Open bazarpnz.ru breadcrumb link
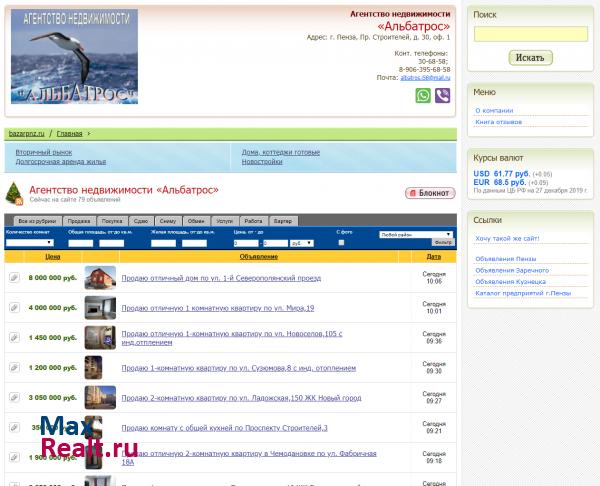Screen dimensions: 600x486 (x=26, y=134)
